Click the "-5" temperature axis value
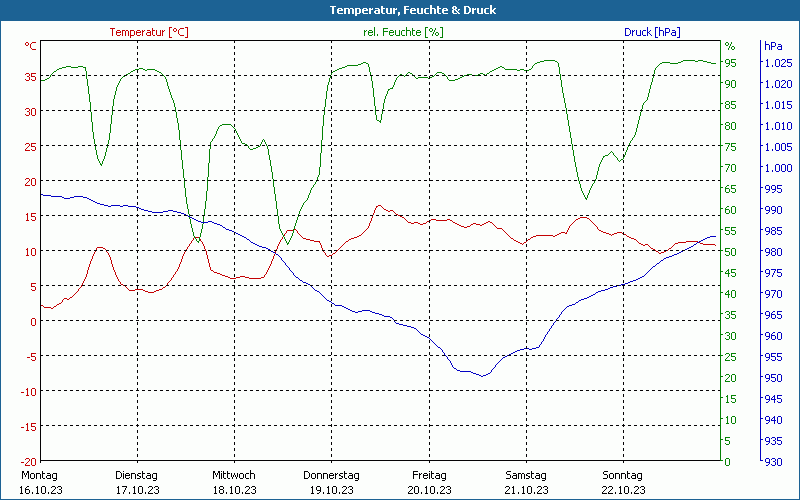The width and height of the screenshot is (800, 500). pyautogui.click(x=30, y=357)
